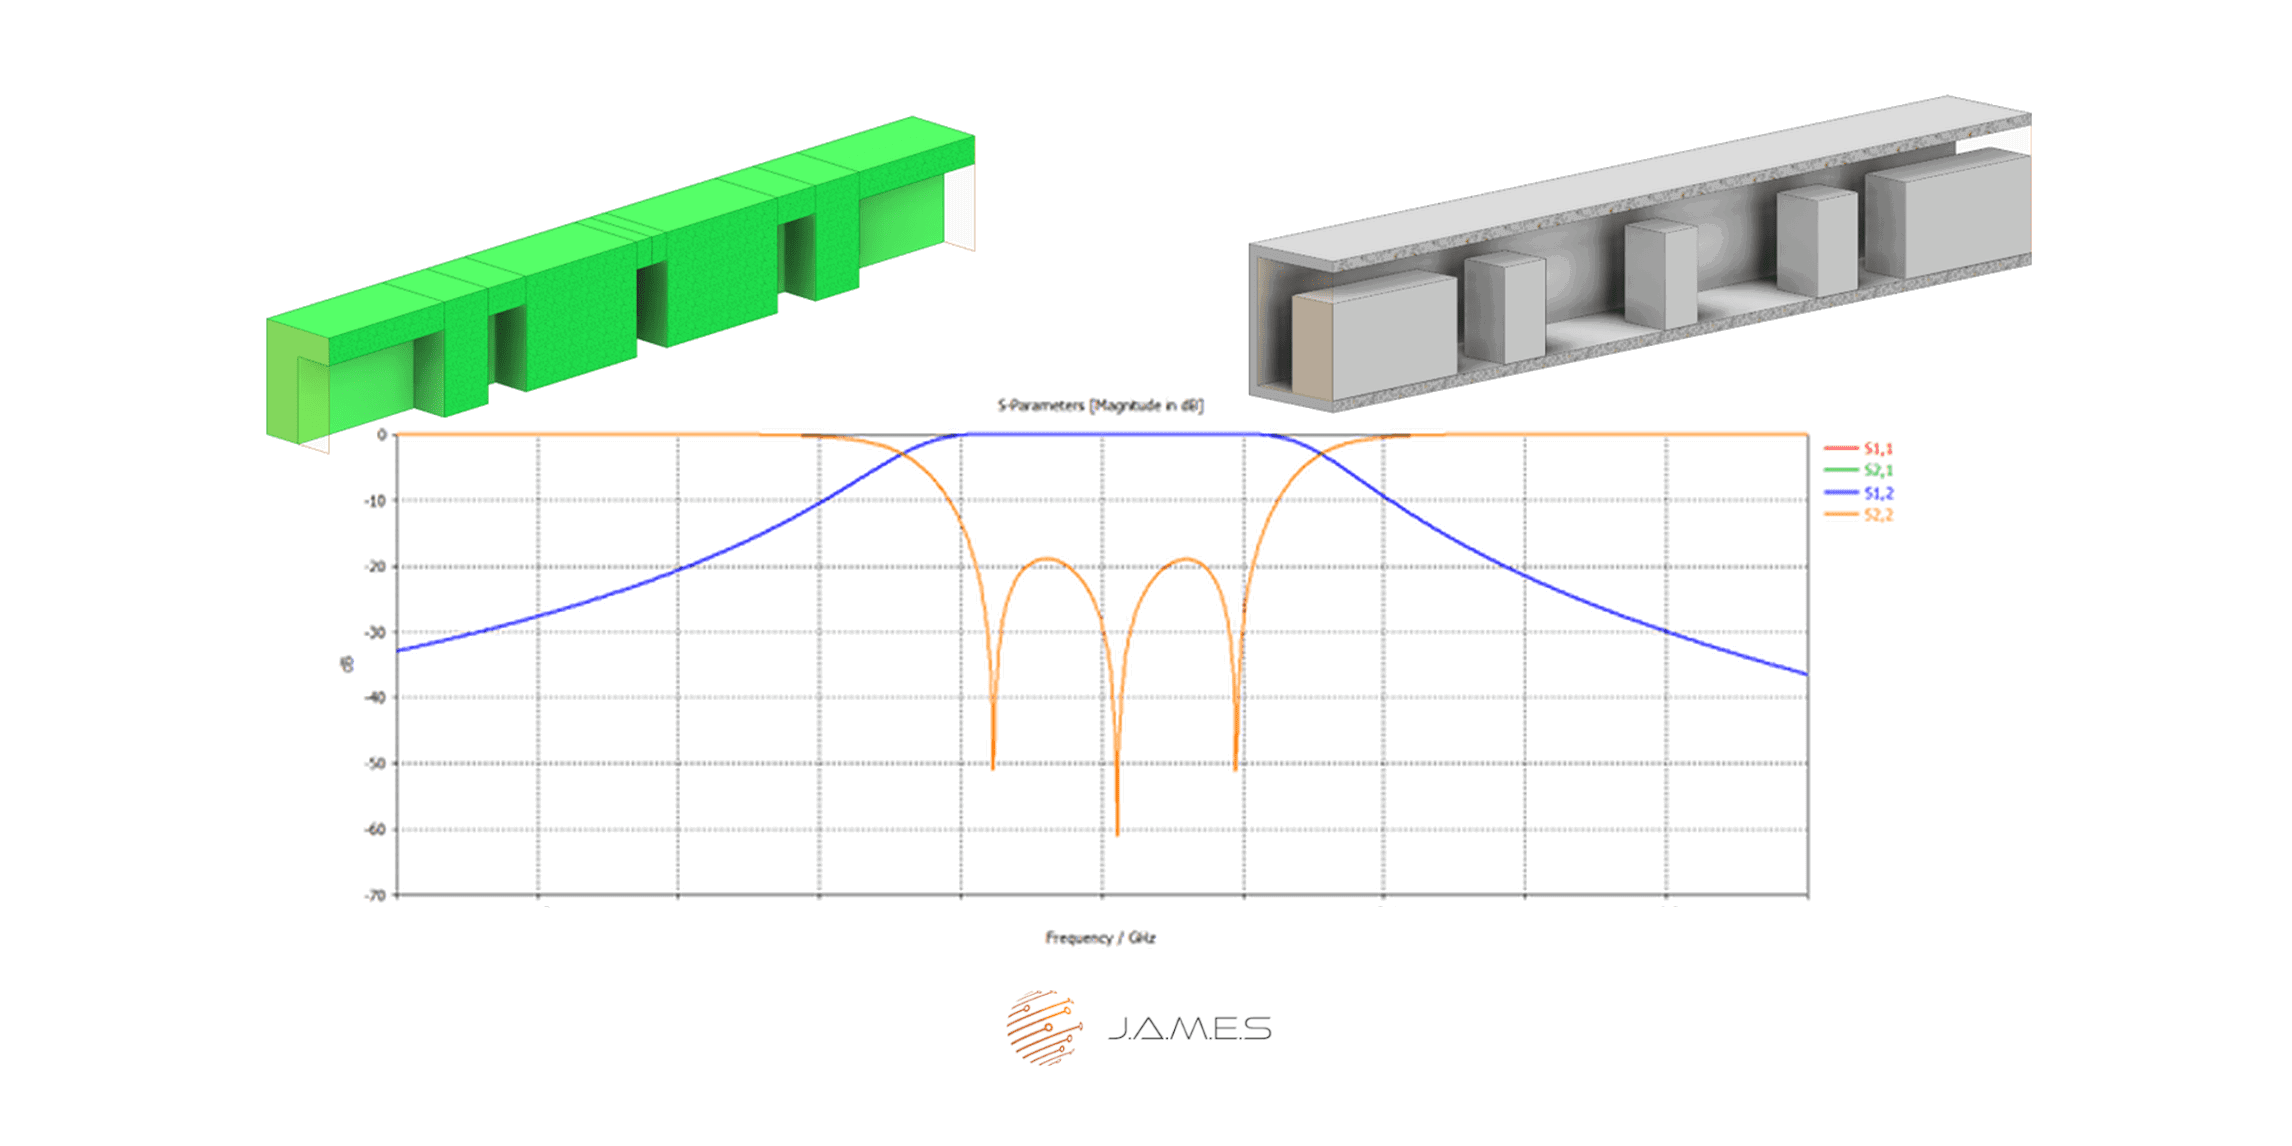Click the dB vertical axis label
This screenshot has height=1146, width=2292.
click(x=347, y=664)
